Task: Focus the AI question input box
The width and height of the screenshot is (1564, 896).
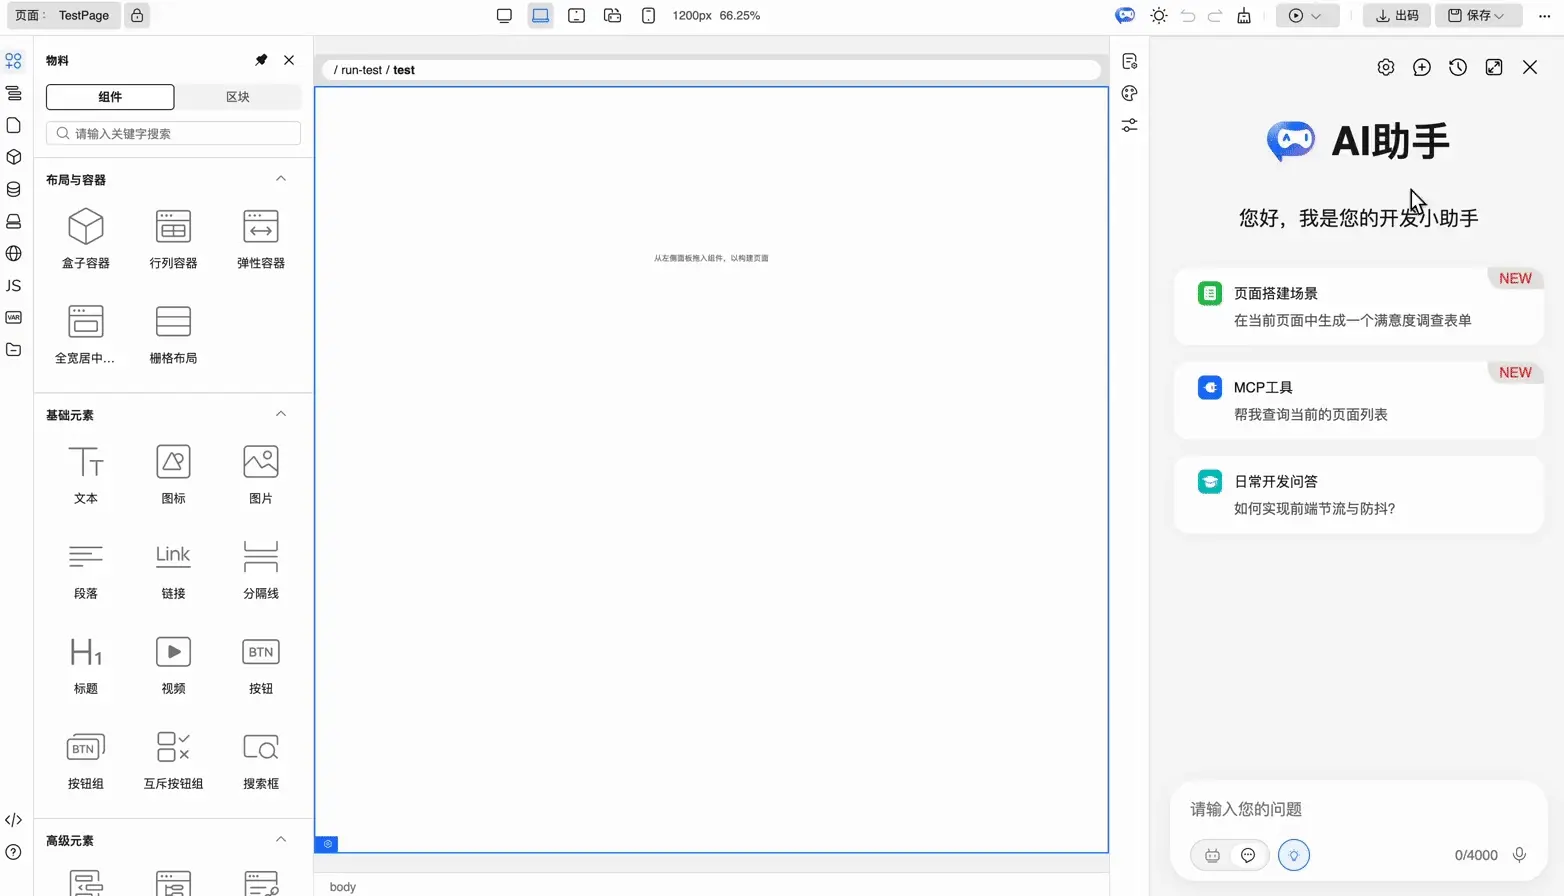Action: click(1358, 809)
